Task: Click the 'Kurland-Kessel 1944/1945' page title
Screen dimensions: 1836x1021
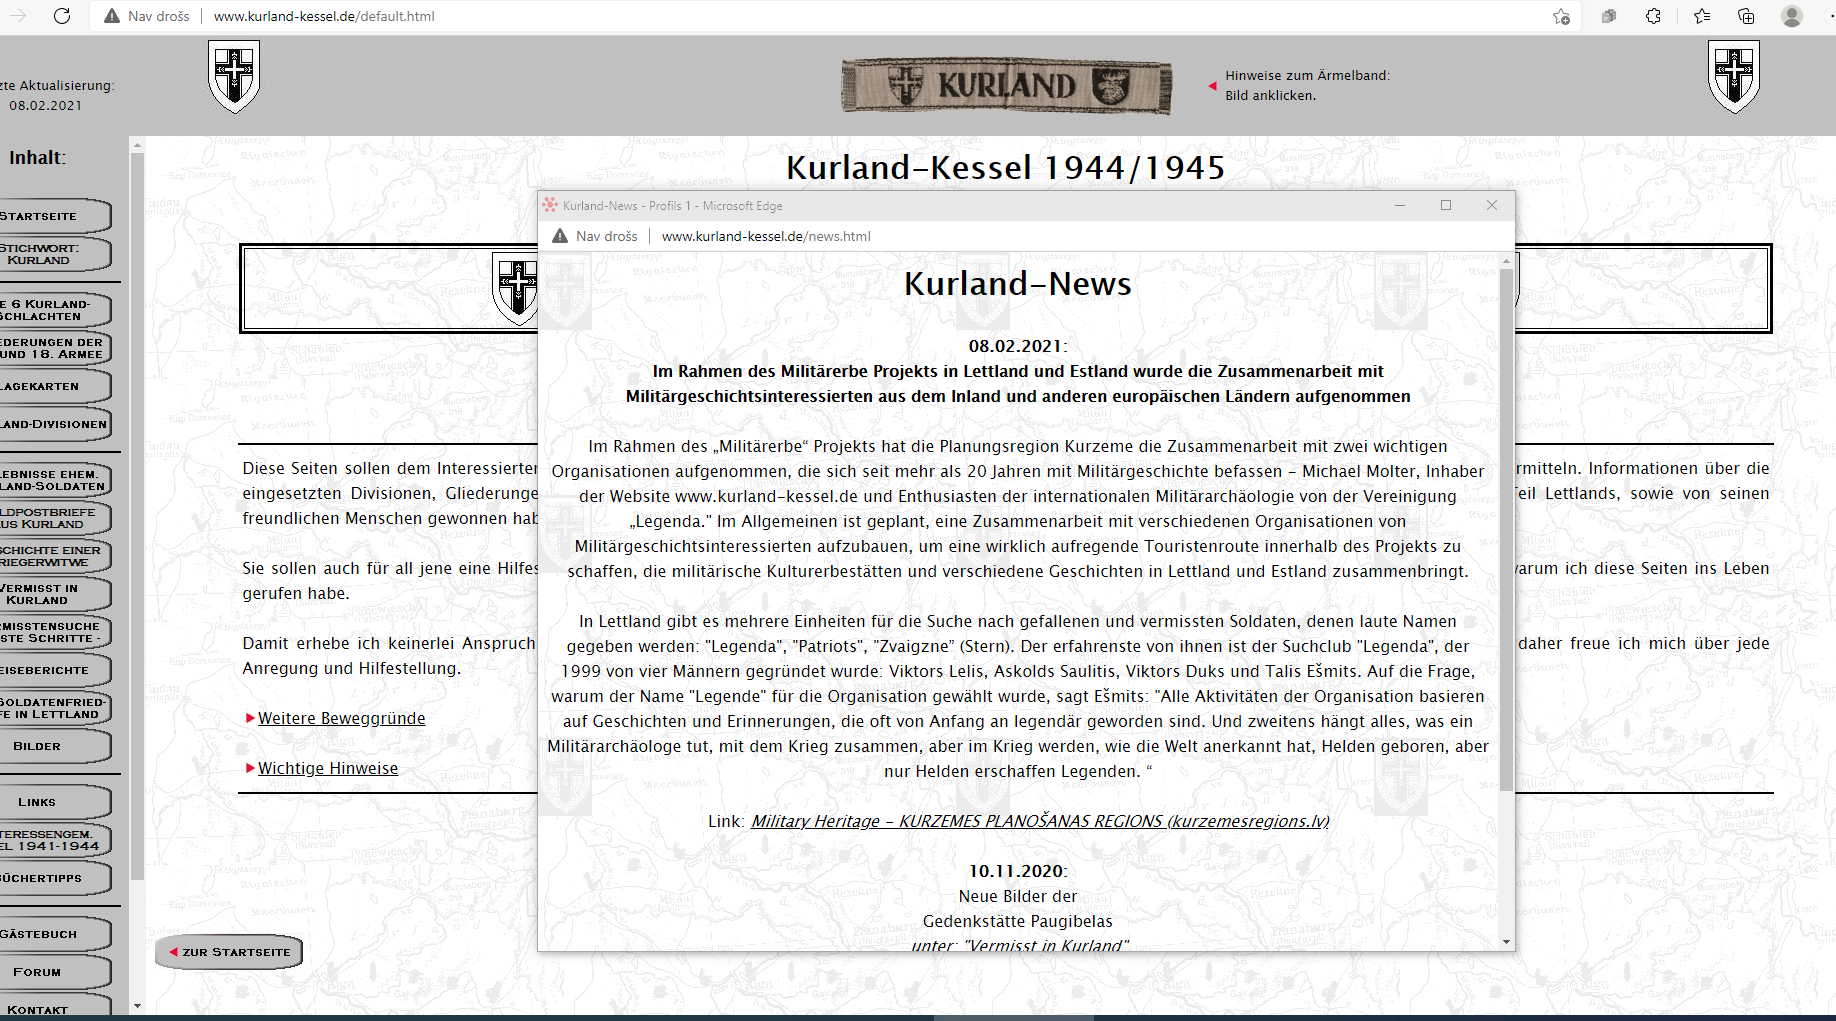Action: 1005,167
